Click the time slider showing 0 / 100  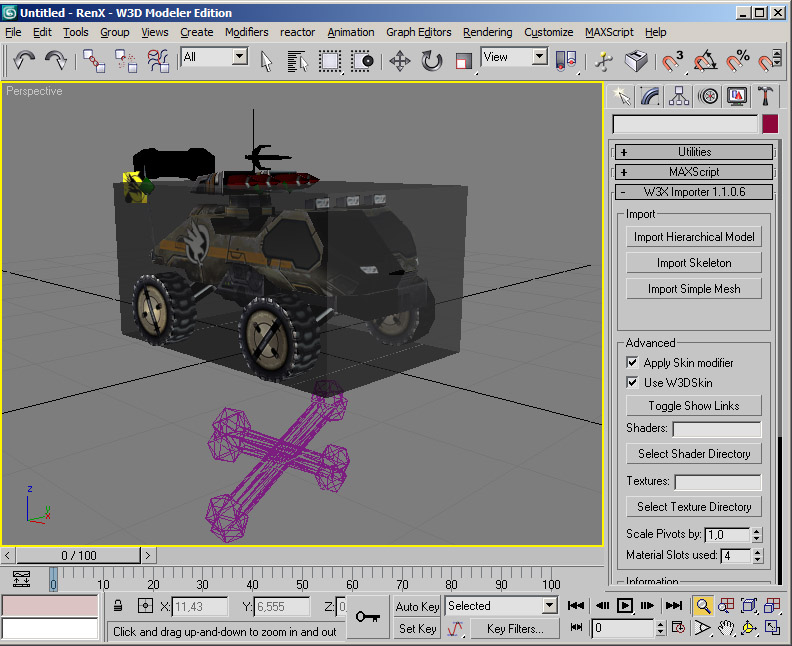[x=79, y=556]
